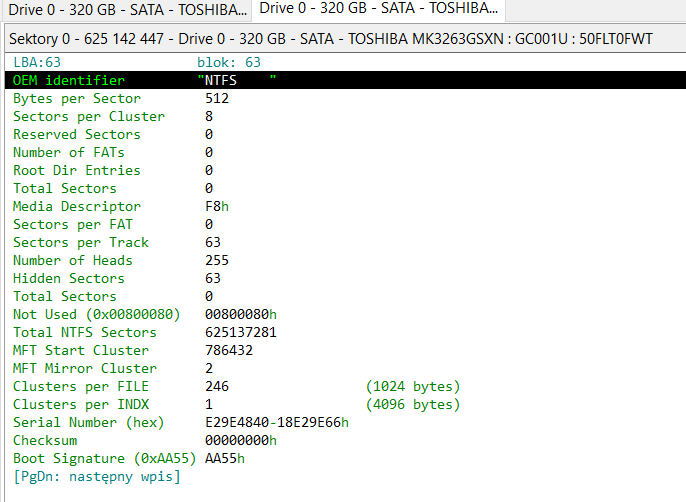Select the Hidden Sectors label
The height and width of the screenshot is (502, 686).
click(x=69, y=278)
